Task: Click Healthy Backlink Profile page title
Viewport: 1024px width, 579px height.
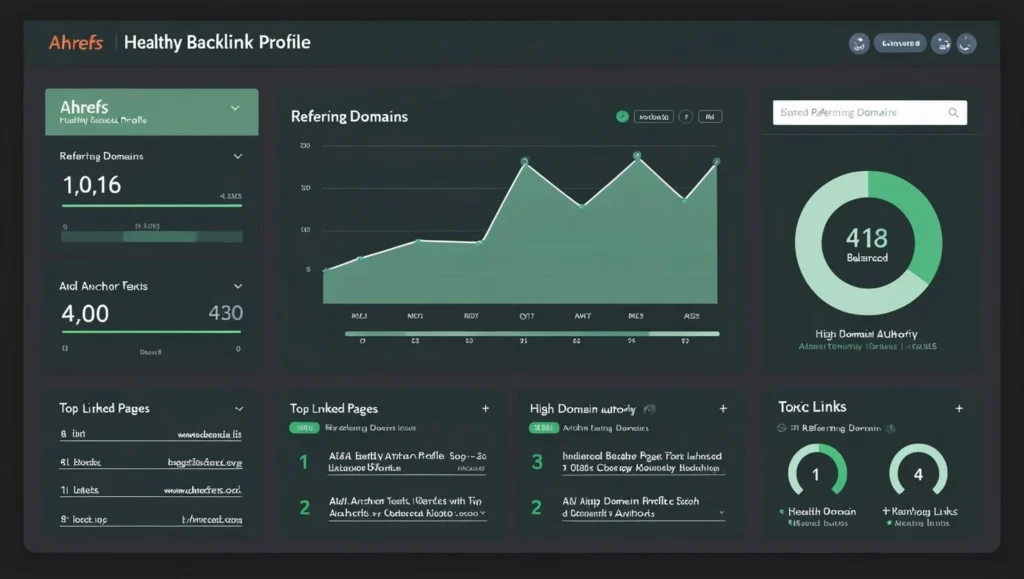Action: tap(217, 42)
